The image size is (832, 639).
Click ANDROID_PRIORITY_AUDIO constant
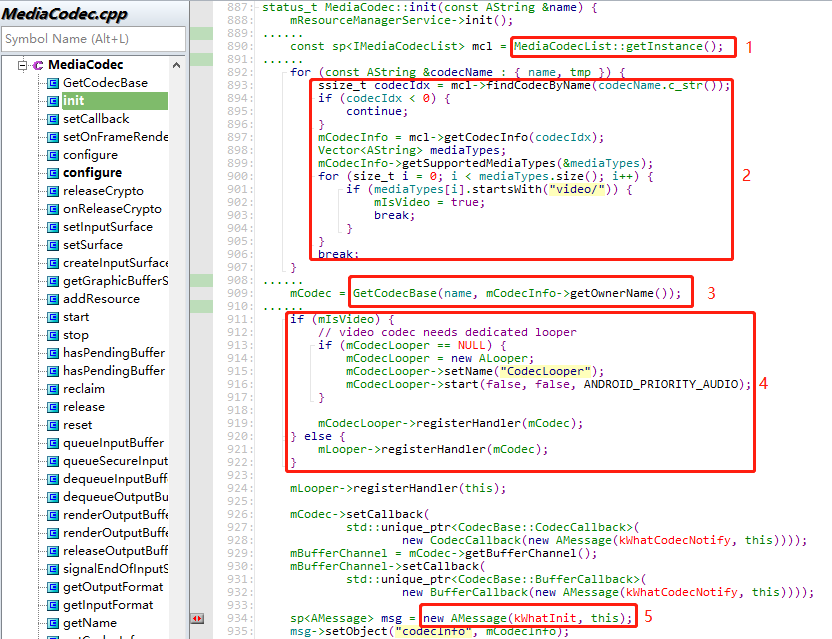coord(661,384)
